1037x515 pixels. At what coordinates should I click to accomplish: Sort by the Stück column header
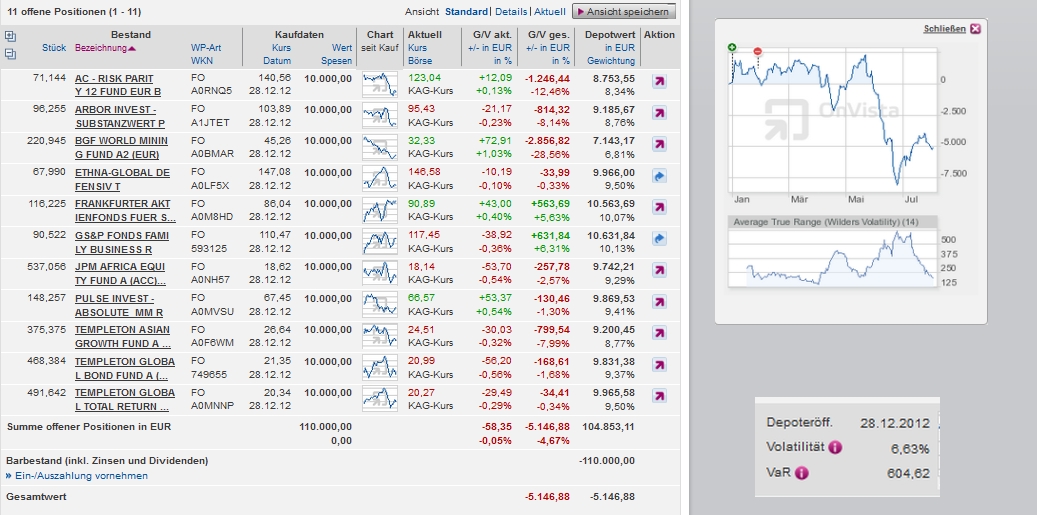pyautogui.click(x=54, y=48)
